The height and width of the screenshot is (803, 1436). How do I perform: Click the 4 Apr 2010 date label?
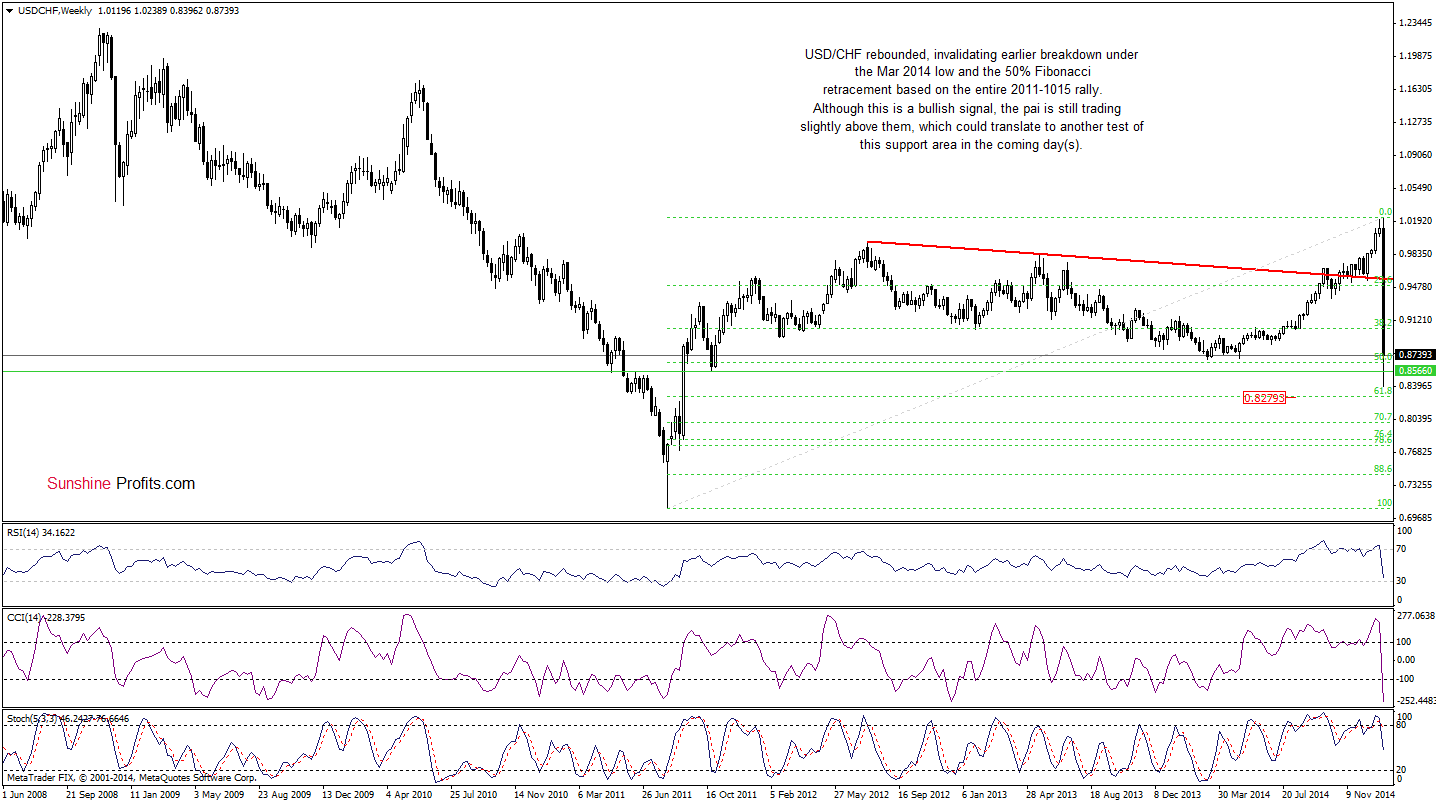409,795
